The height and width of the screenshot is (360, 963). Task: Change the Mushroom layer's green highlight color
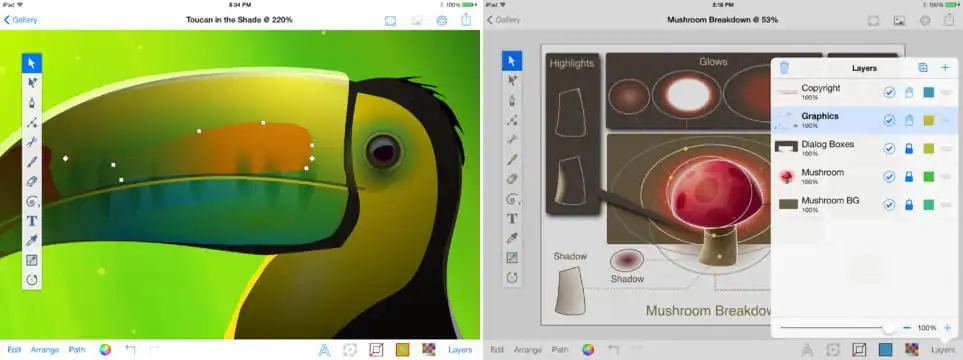pyautogui.click(x=929, y=177)
